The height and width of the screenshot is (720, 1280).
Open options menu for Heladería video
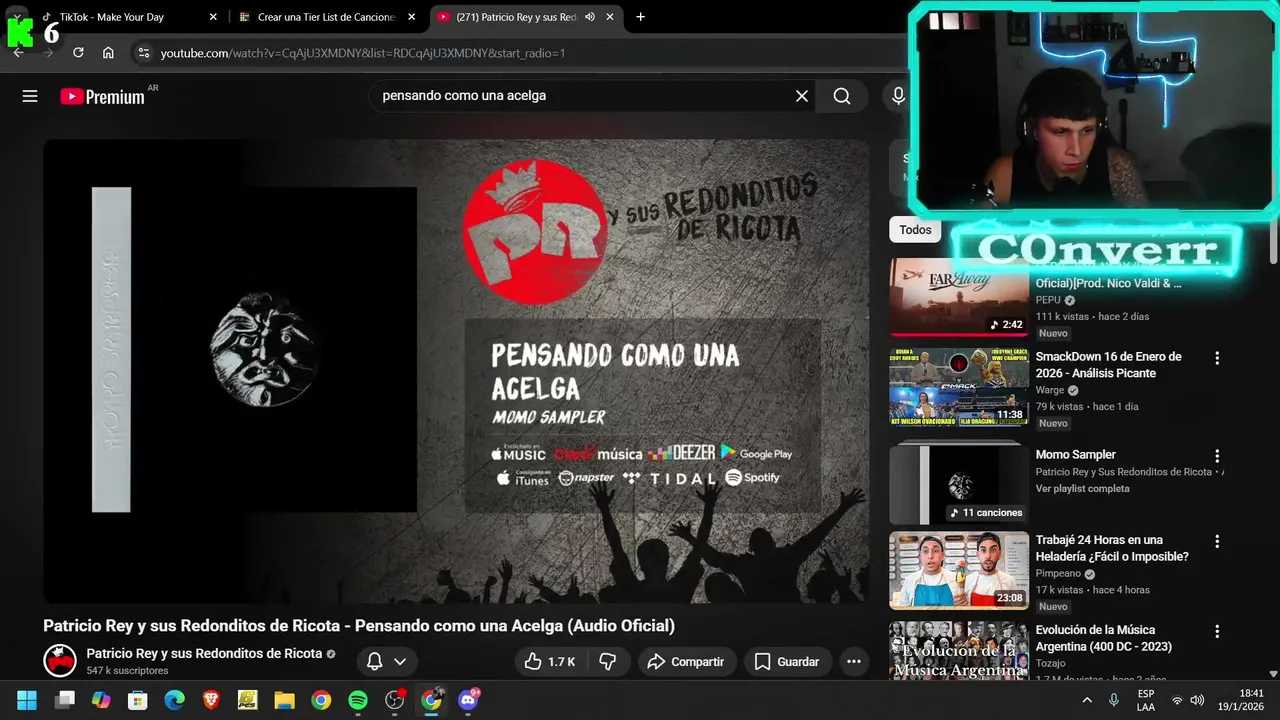[1217, 541]
